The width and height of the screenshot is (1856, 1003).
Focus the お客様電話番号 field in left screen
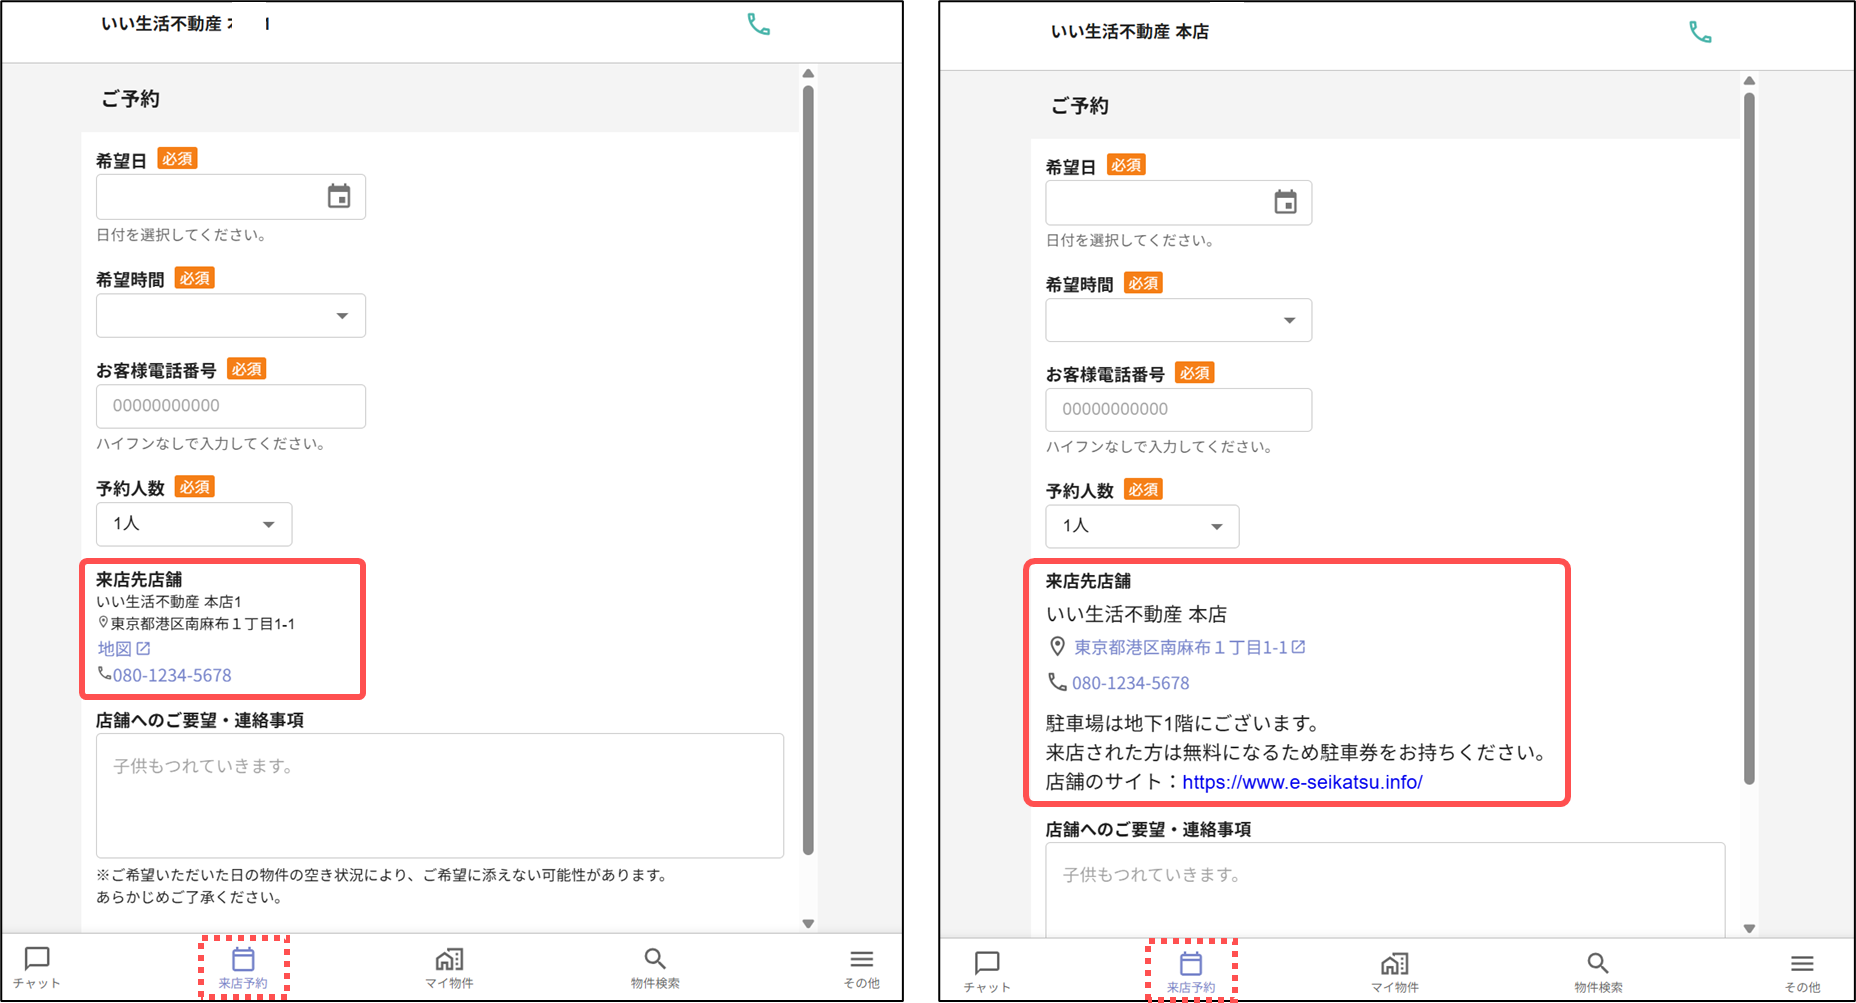[x=231, y=406]
